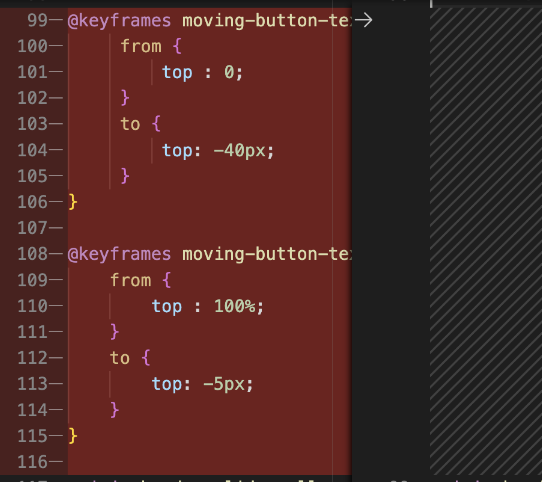Click the empty removed line 107
542x482 pixels.
pyautogui.click(x=209, y=228)
